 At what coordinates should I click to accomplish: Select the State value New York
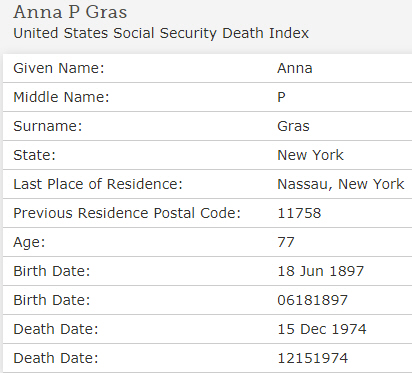coord(310,155)
